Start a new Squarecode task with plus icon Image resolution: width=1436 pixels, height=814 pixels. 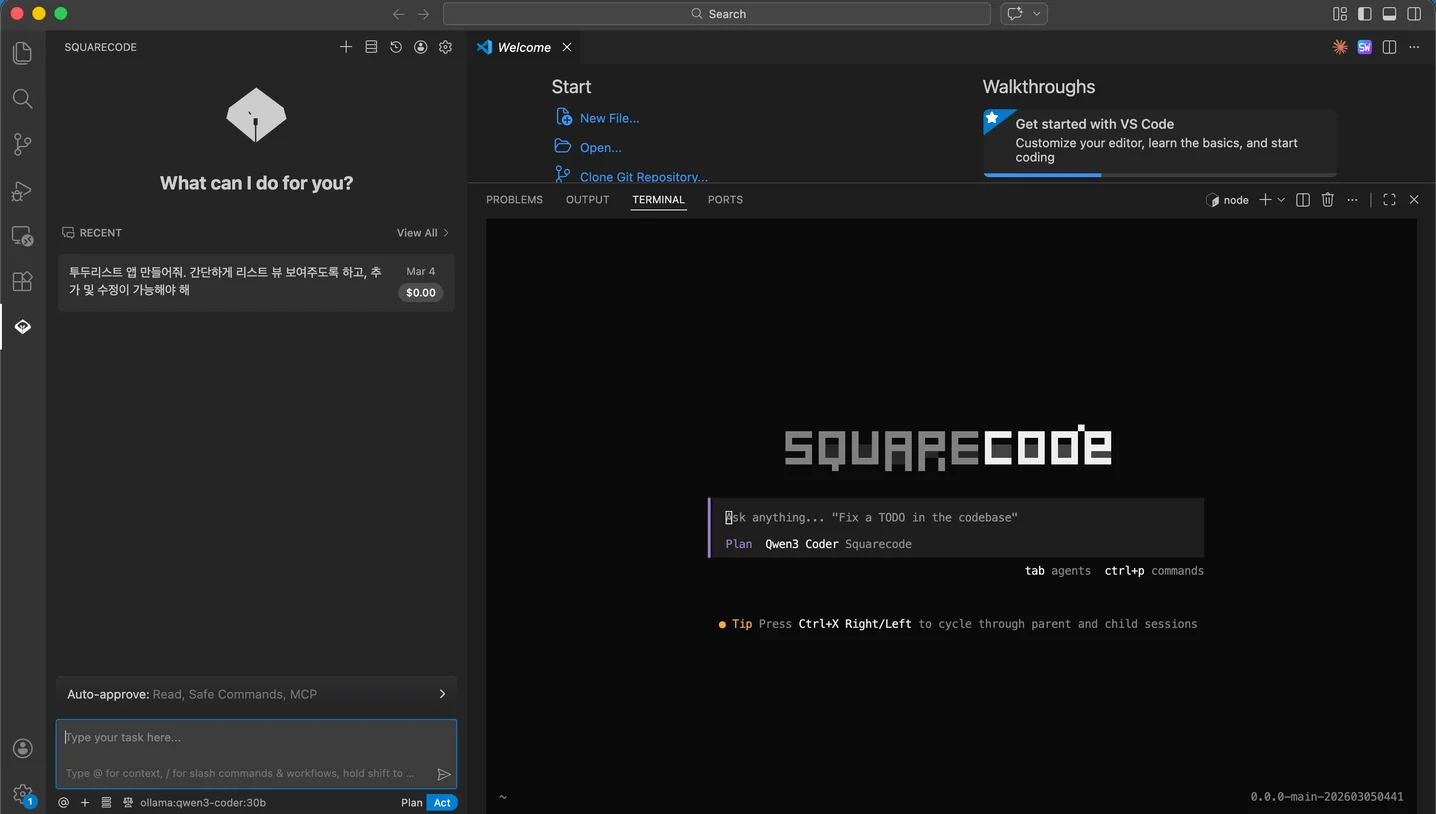click(346, 47)
